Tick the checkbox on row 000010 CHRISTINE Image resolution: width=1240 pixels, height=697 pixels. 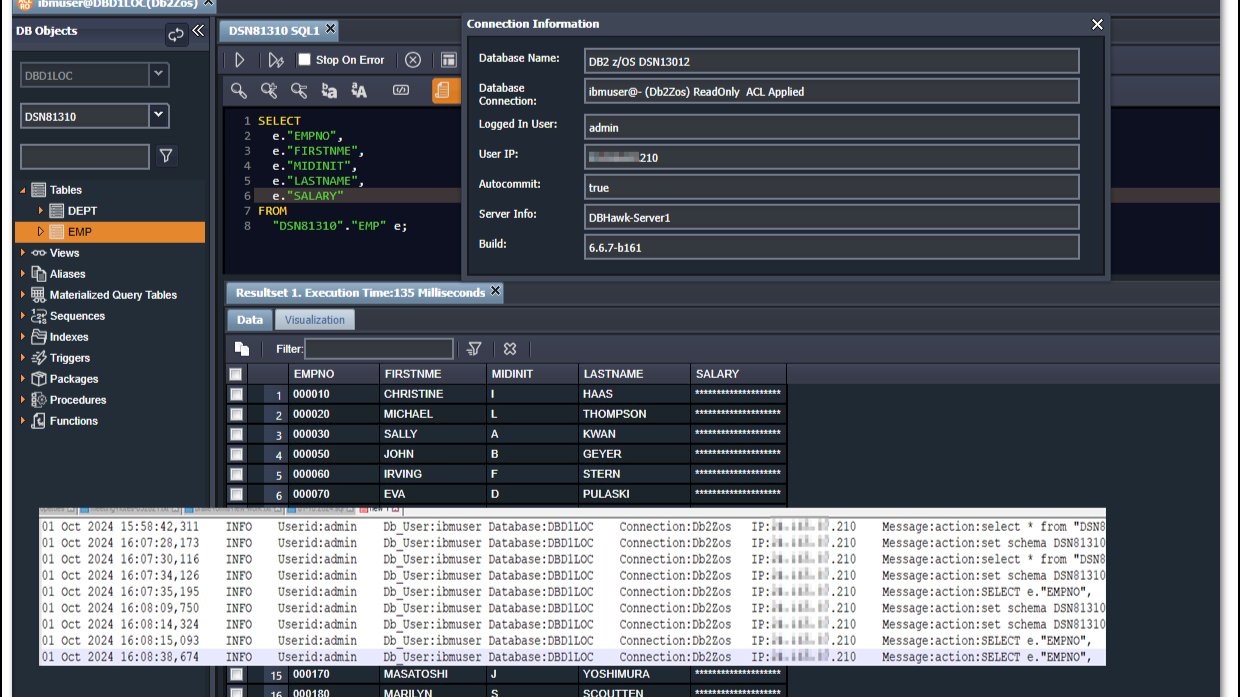tap(236, 393)
